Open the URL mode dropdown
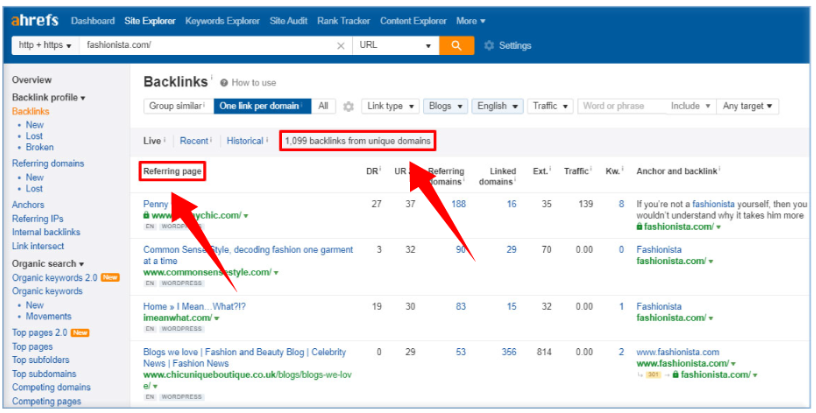 click(x=396, y=45)
